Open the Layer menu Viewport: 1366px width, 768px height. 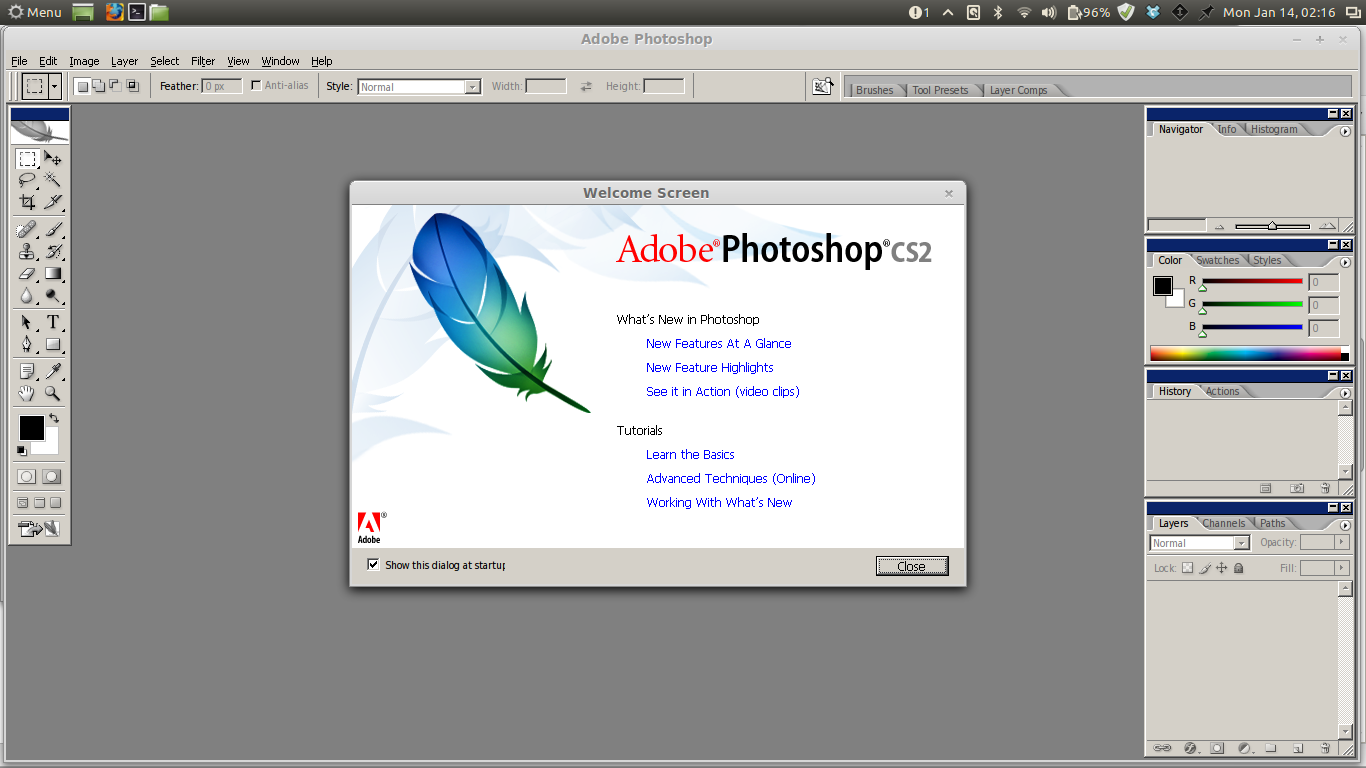click(125, 61)
